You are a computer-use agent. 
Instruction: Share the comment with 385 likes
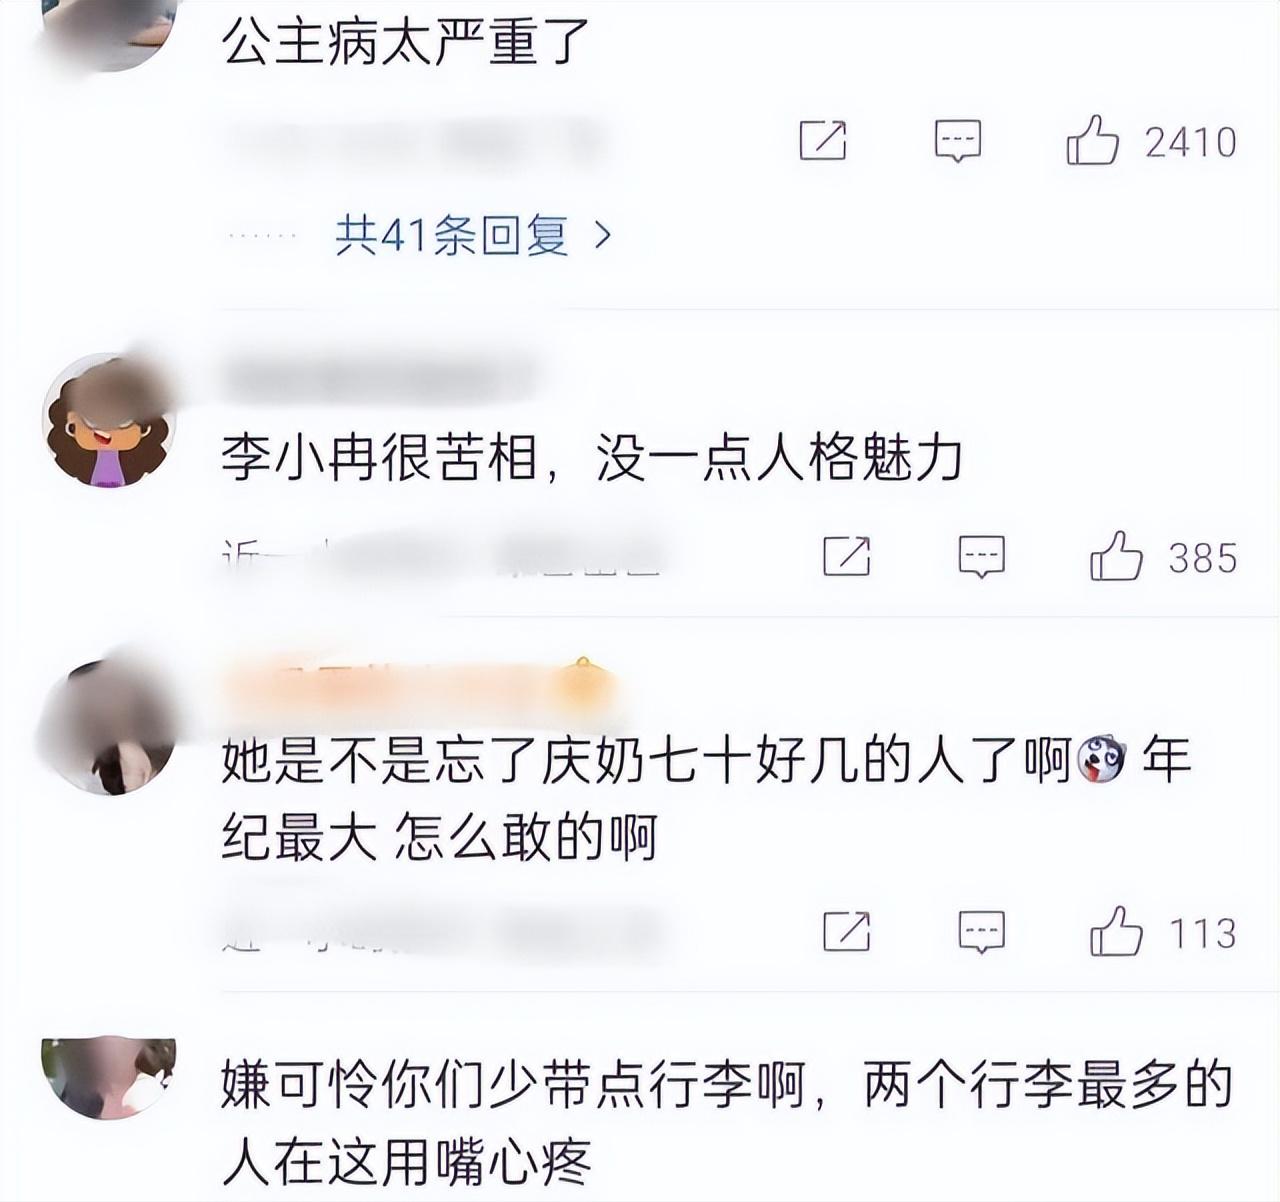846,556
